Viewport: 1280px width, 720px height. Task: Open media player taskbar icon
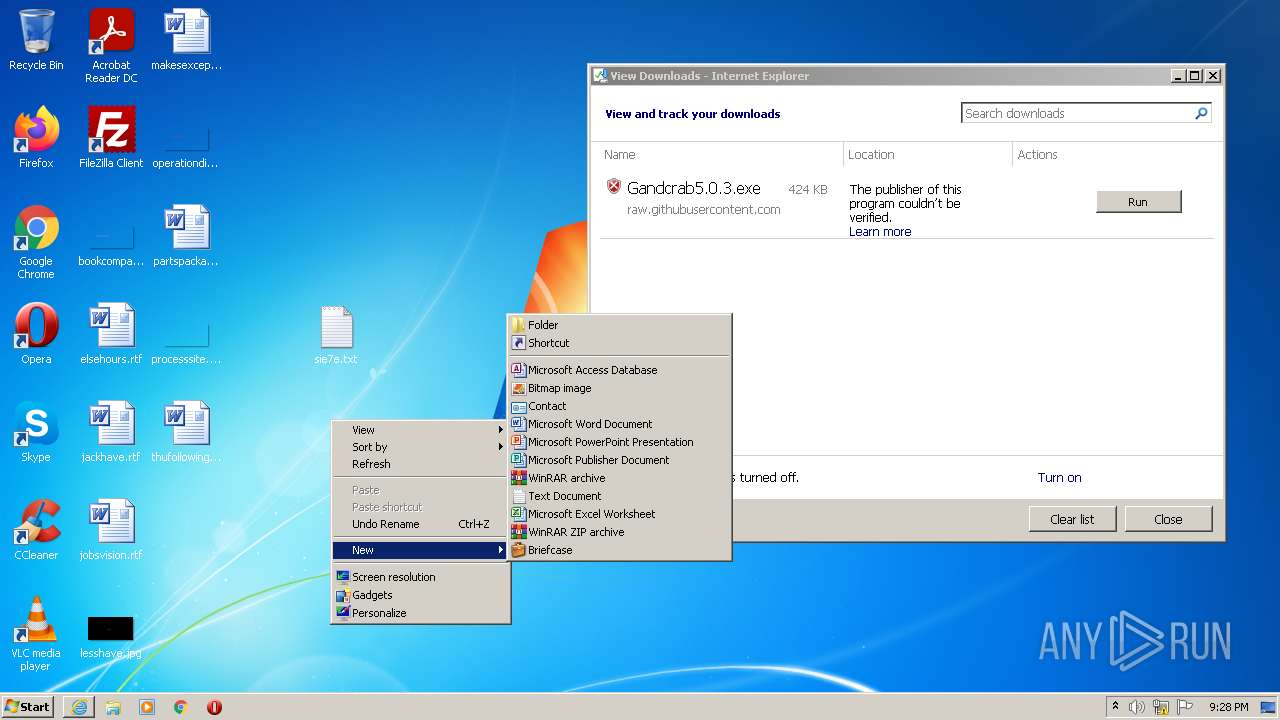pyautogui.click(x=147, y=707)
